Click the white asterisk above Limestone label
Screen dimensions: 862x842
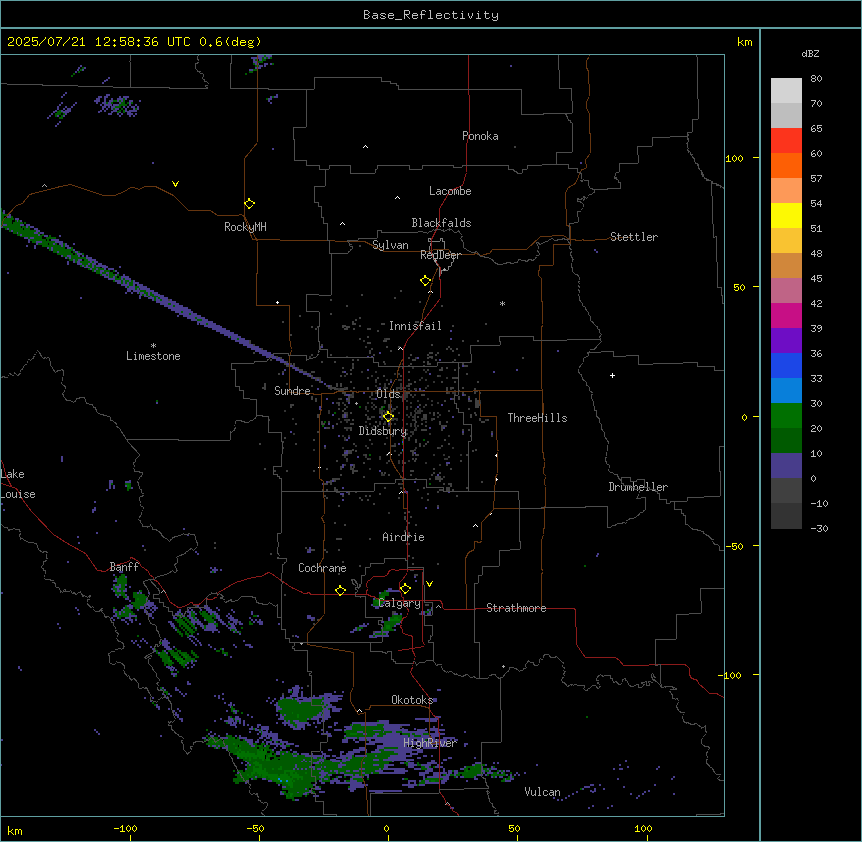pyautogui.click(x=153, y=346)
